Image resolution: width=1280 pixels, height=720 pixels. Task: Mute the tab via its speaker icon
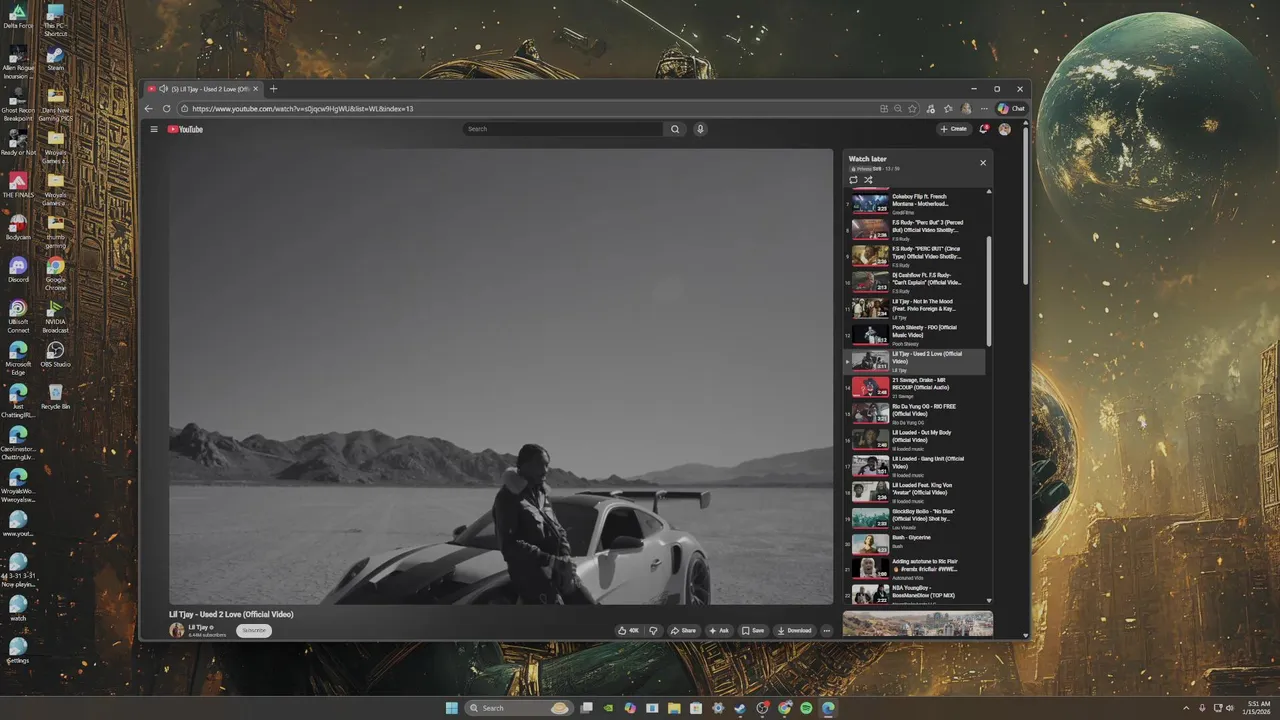tap(163, 89)
